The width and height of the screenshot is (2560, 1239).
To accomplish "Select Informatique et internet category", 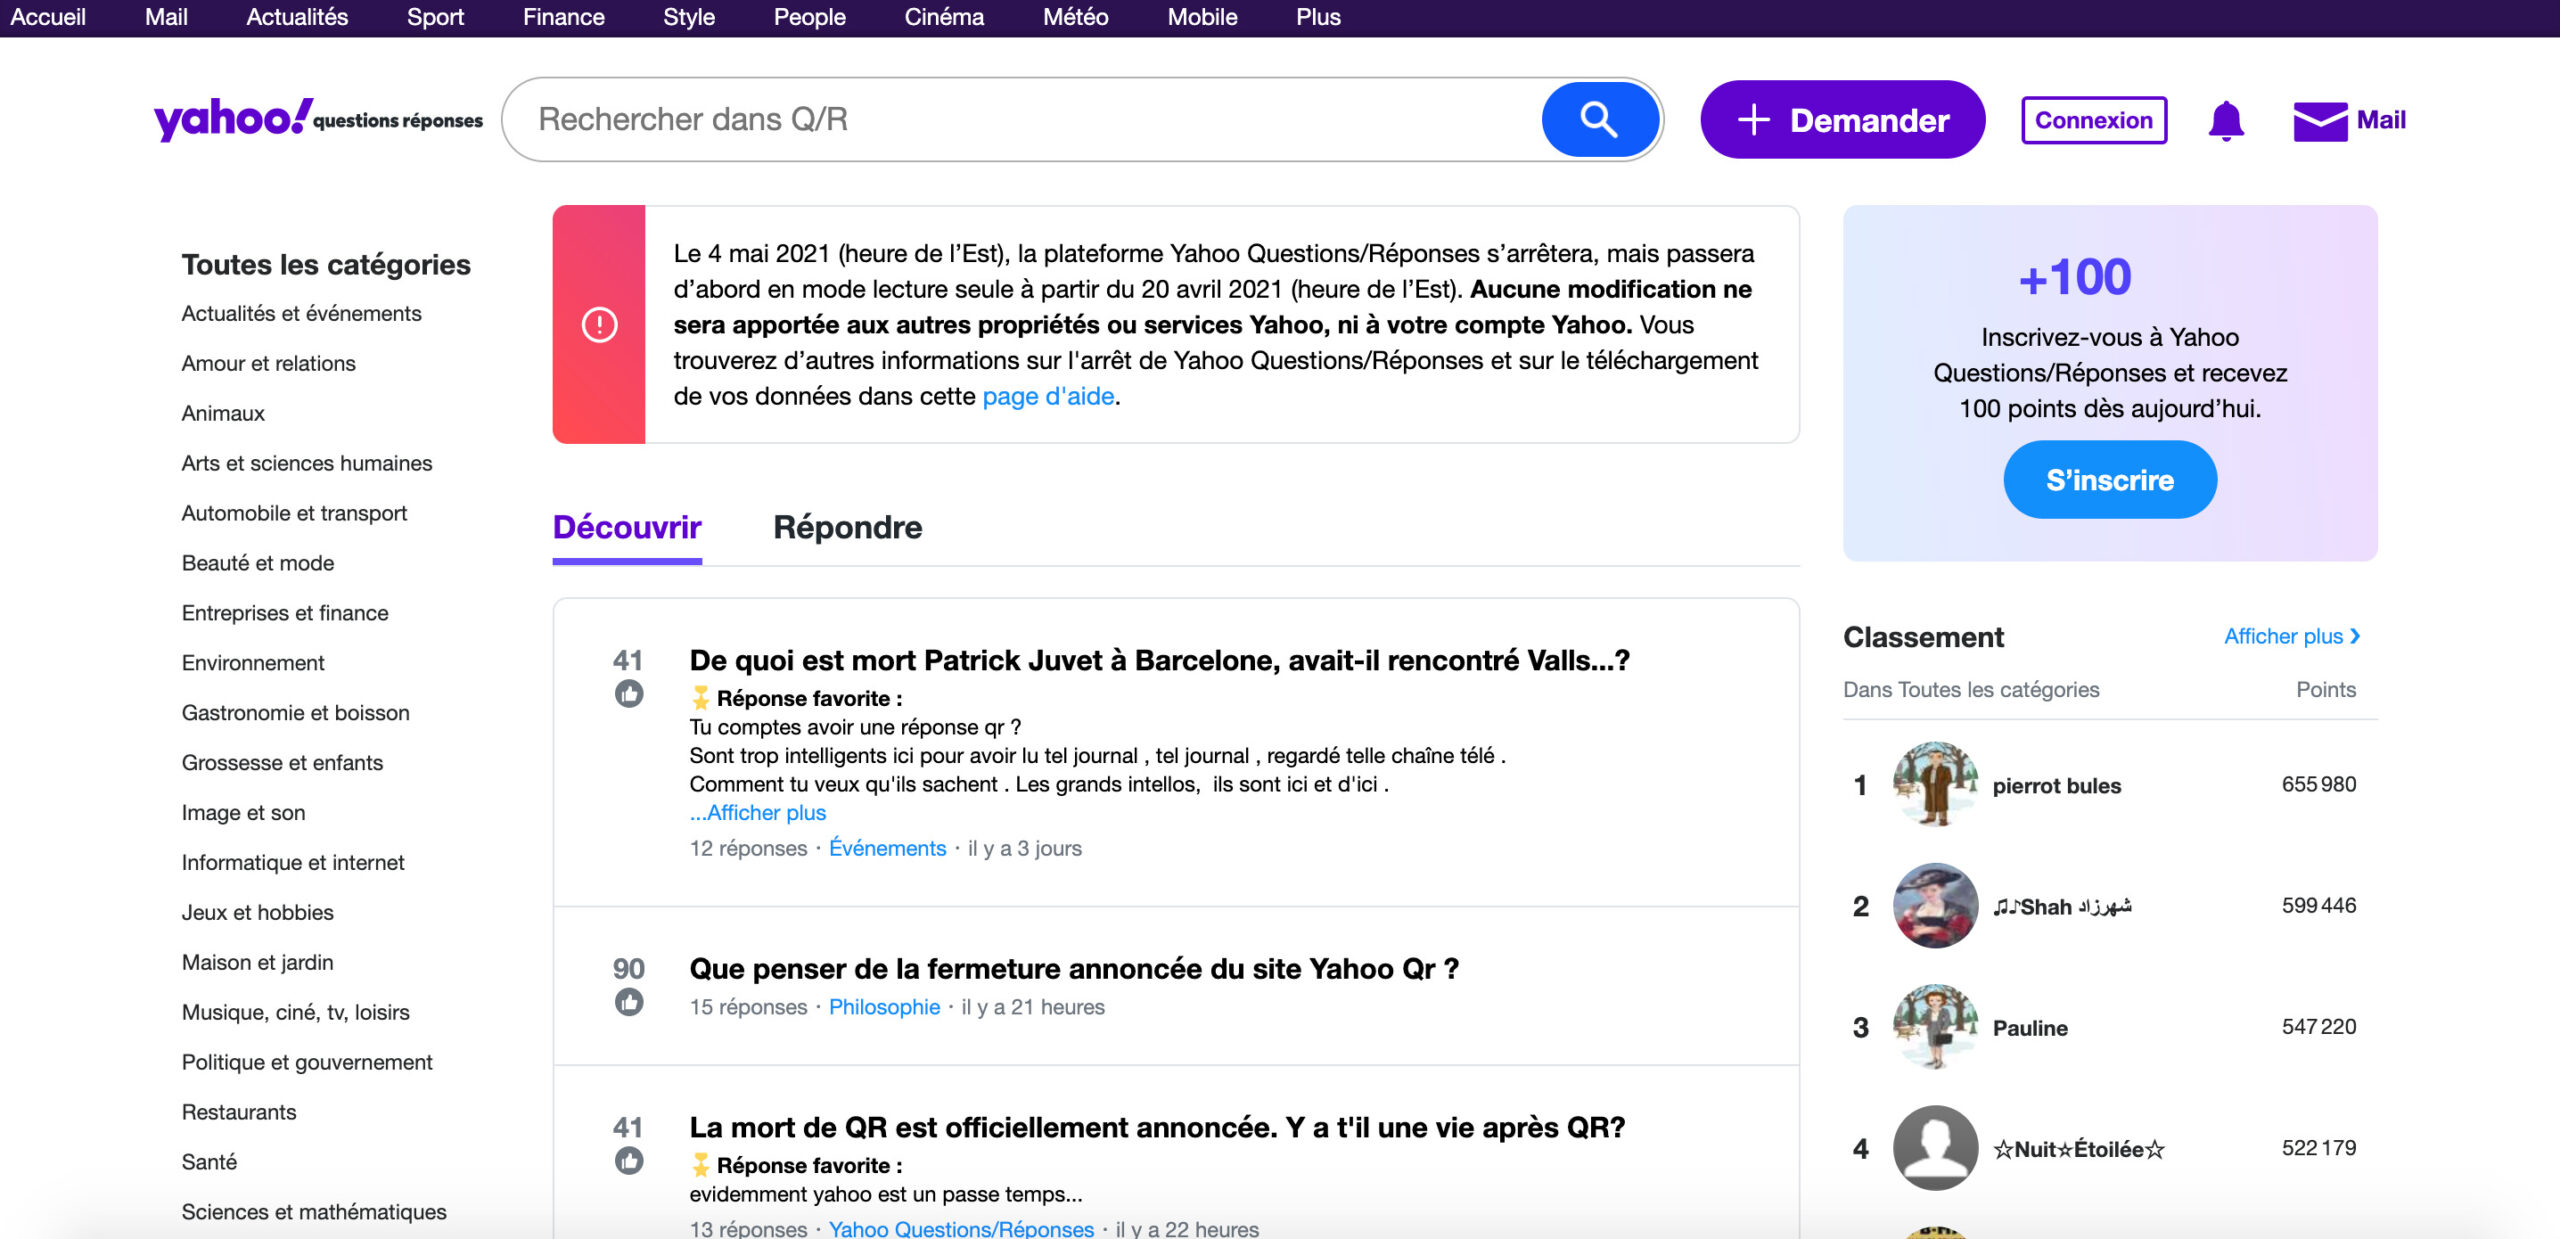I will [x=293, y=863].
